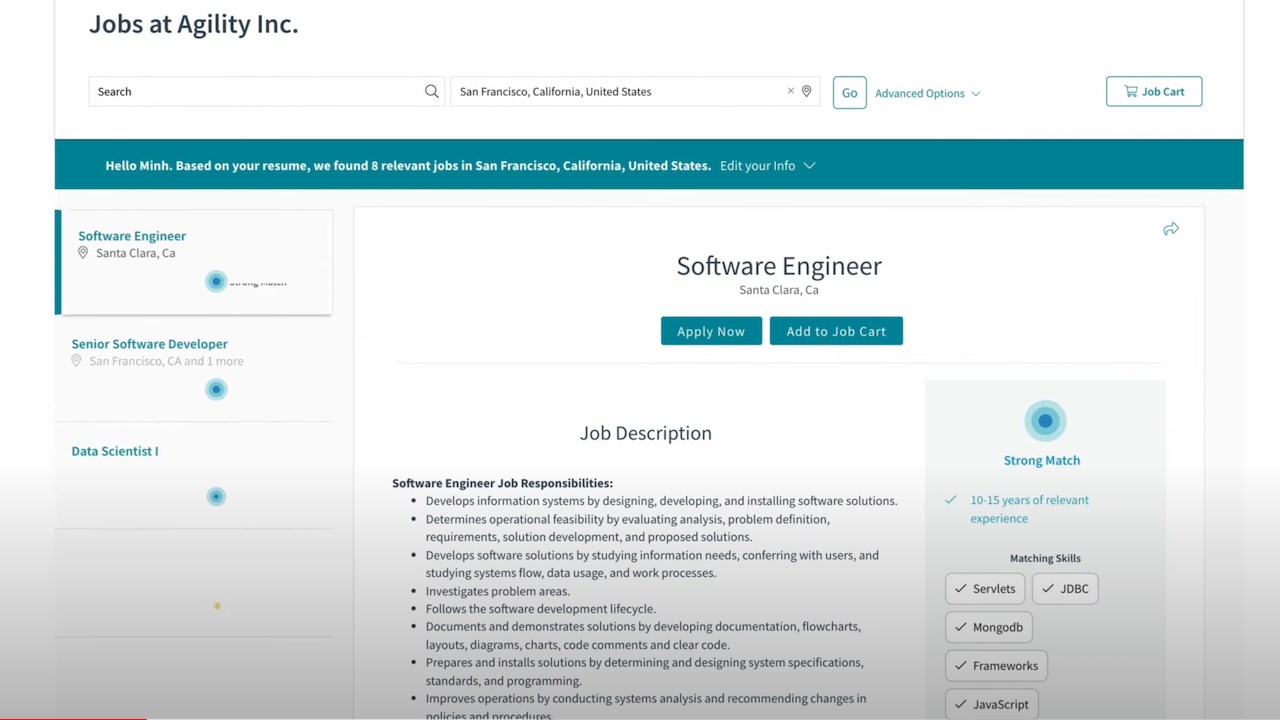Click the search magnifier icon
This screenshot has width=1280, height=720.
click(431, 91)
